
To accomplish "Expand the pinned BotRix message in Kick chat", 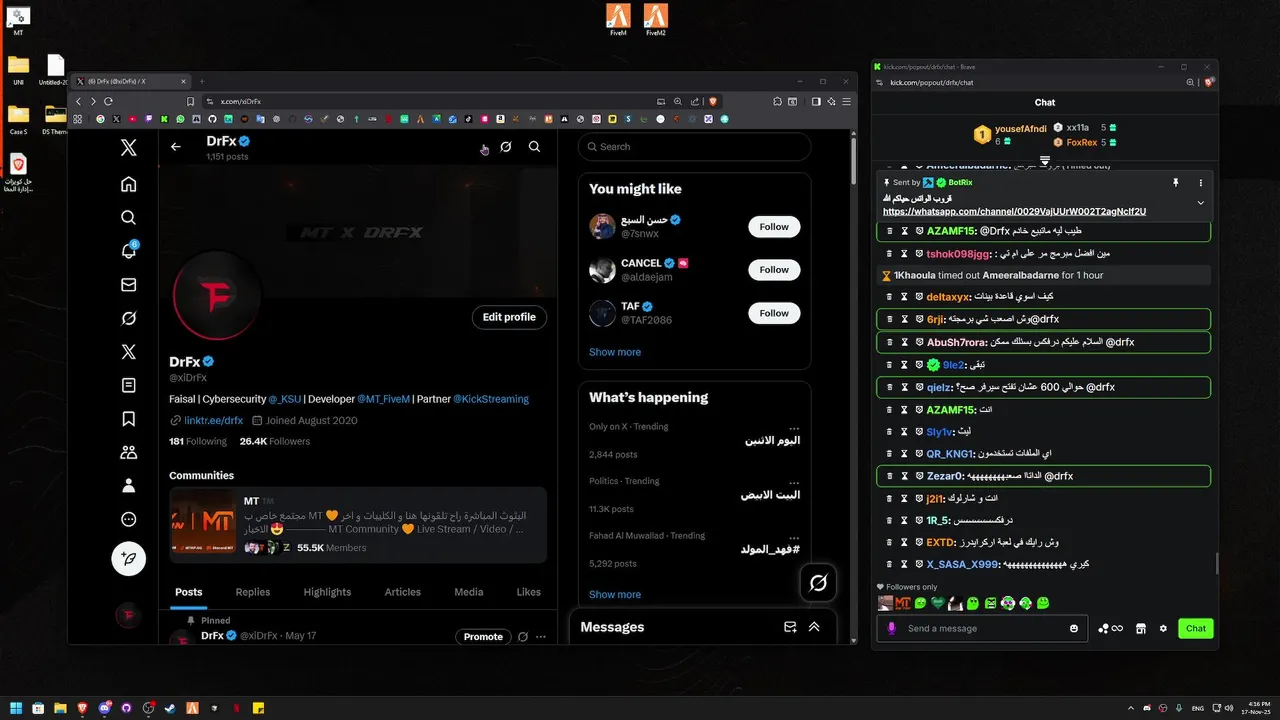I will click(1201, 202).
